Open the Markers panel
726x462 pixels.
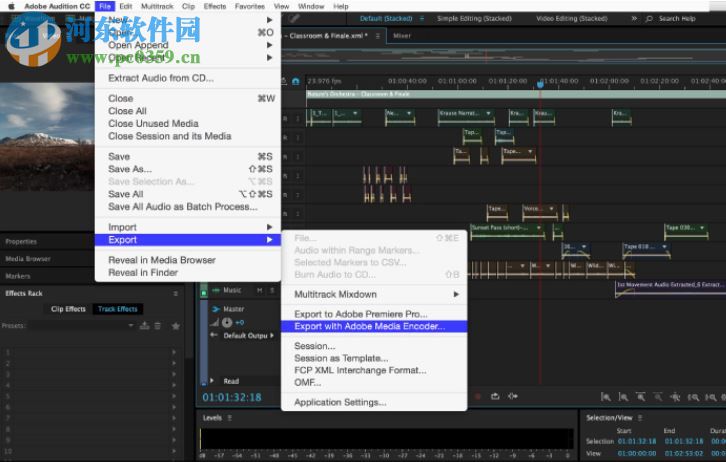tap(18, 276)
